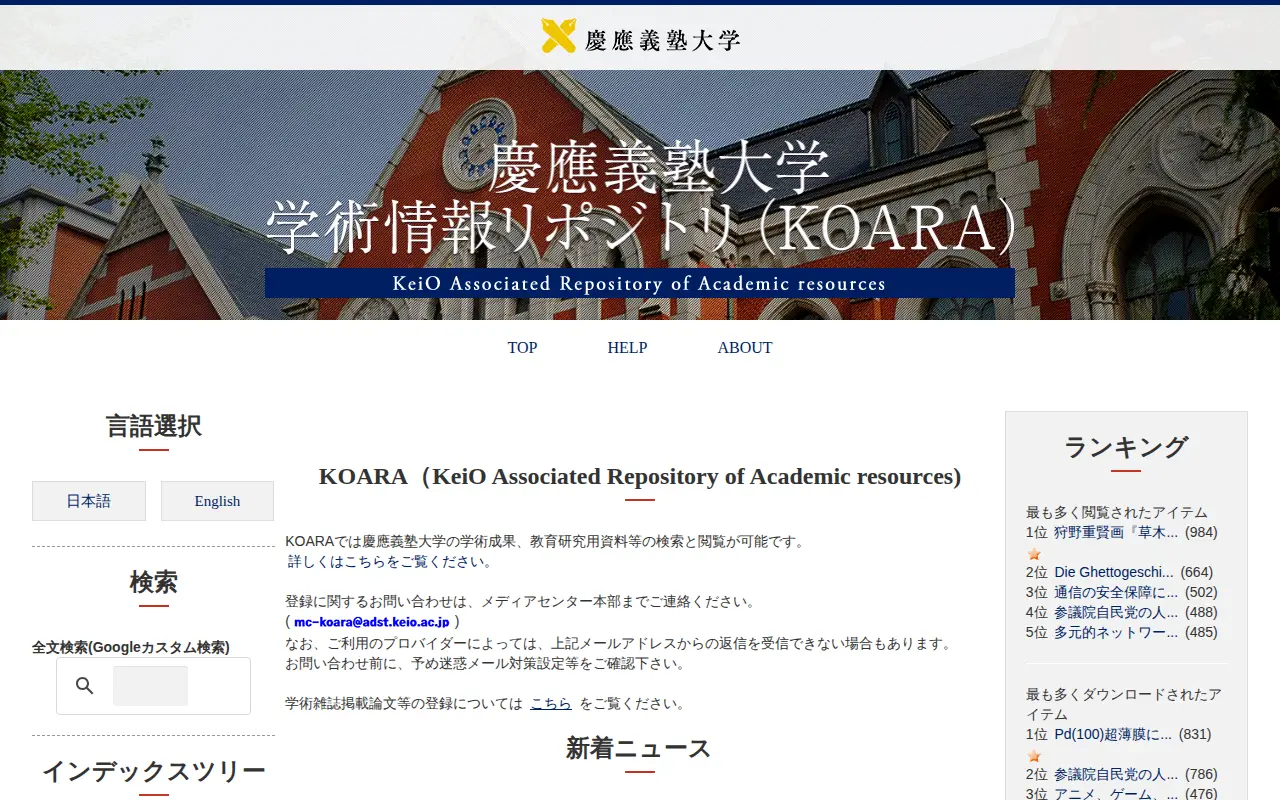This screenshot has width=1280, height=800.
Task: Open the ABOUT menu item
Action: tap(745, 348)
